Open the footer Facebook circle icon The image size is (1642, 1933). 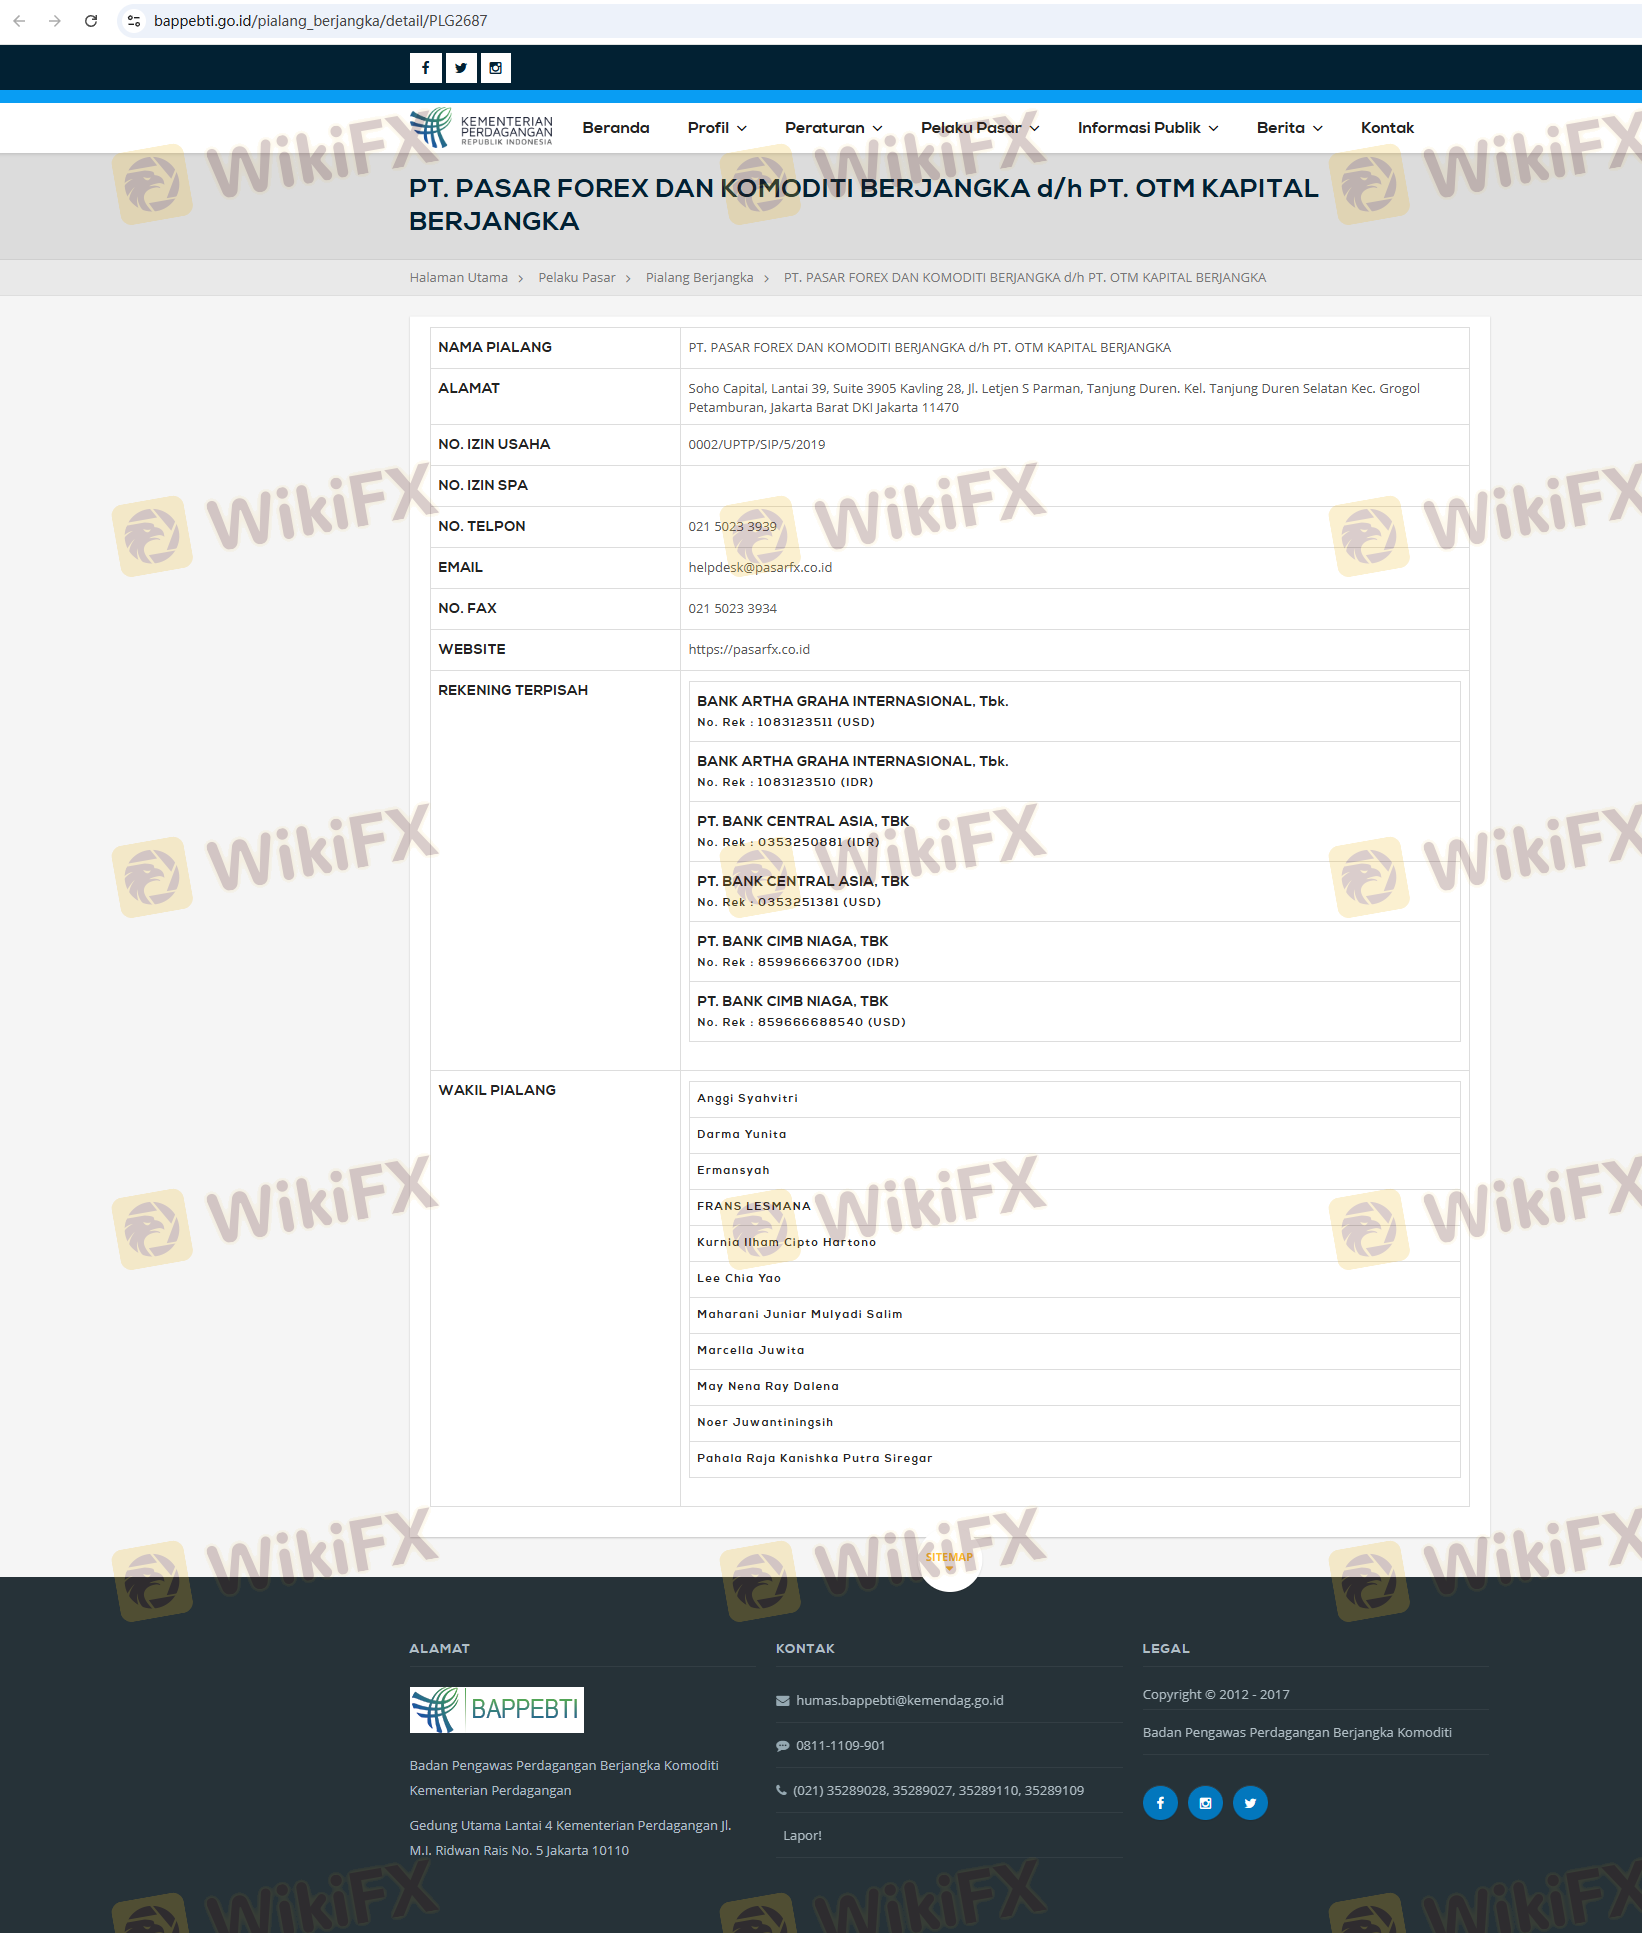click(x=1160, y=1803)
